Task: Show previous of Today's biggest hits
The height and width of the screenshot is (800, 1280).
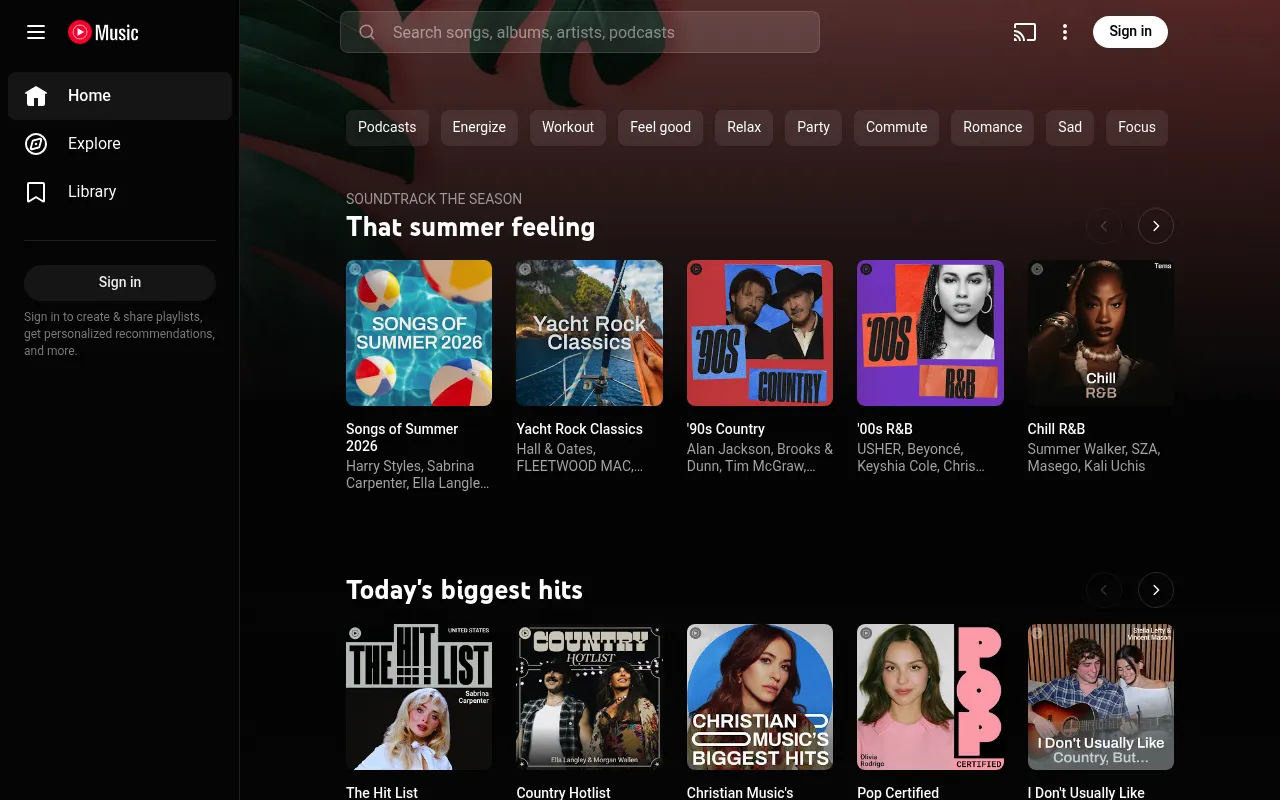Action: tap(1104, 590)
